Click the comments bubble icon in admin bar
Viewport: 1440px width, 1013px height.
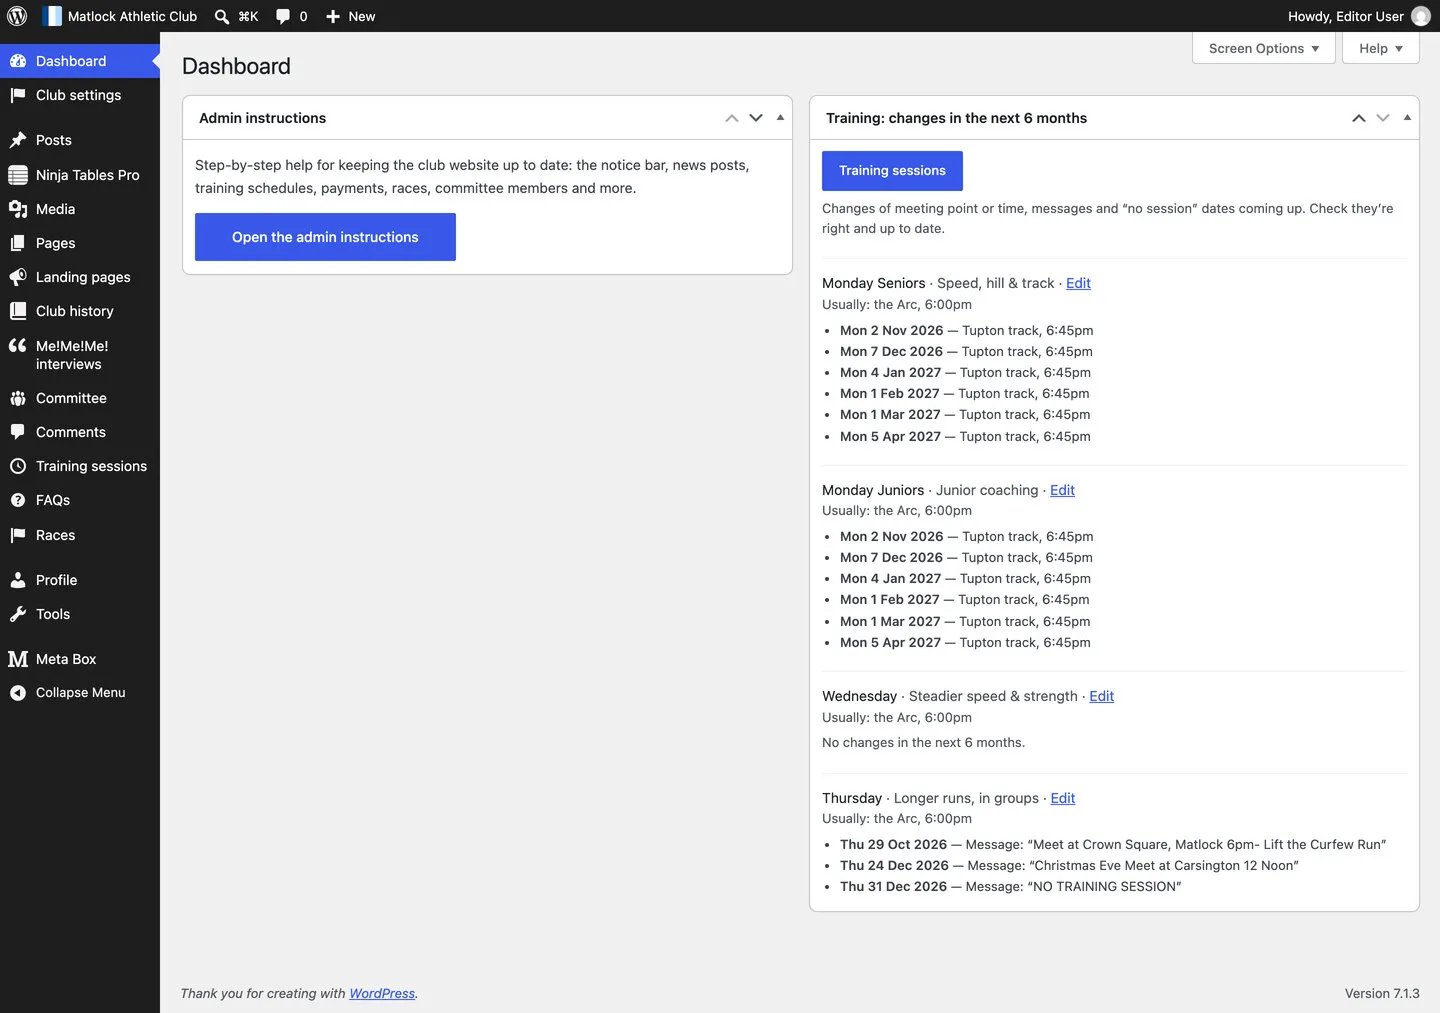[x=283, y=16]
